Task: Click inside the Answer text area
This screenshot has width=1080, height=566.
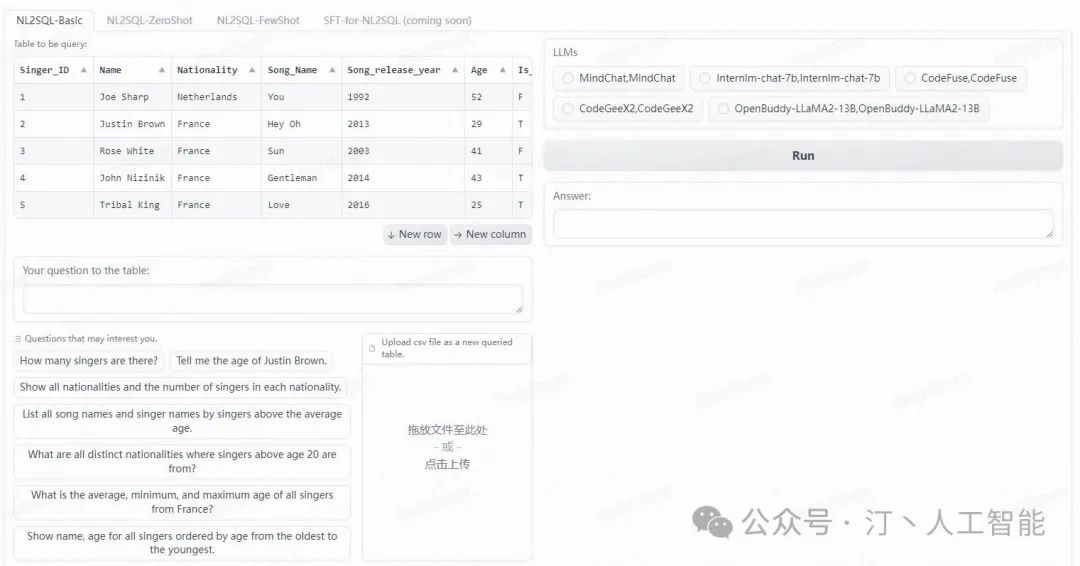Action: coord(803,224)
